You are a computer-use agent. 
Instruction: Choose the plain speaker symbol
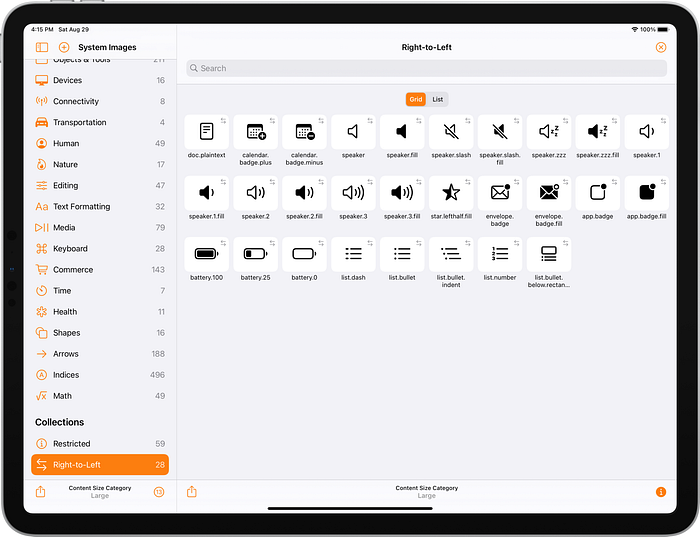point(353,132)
